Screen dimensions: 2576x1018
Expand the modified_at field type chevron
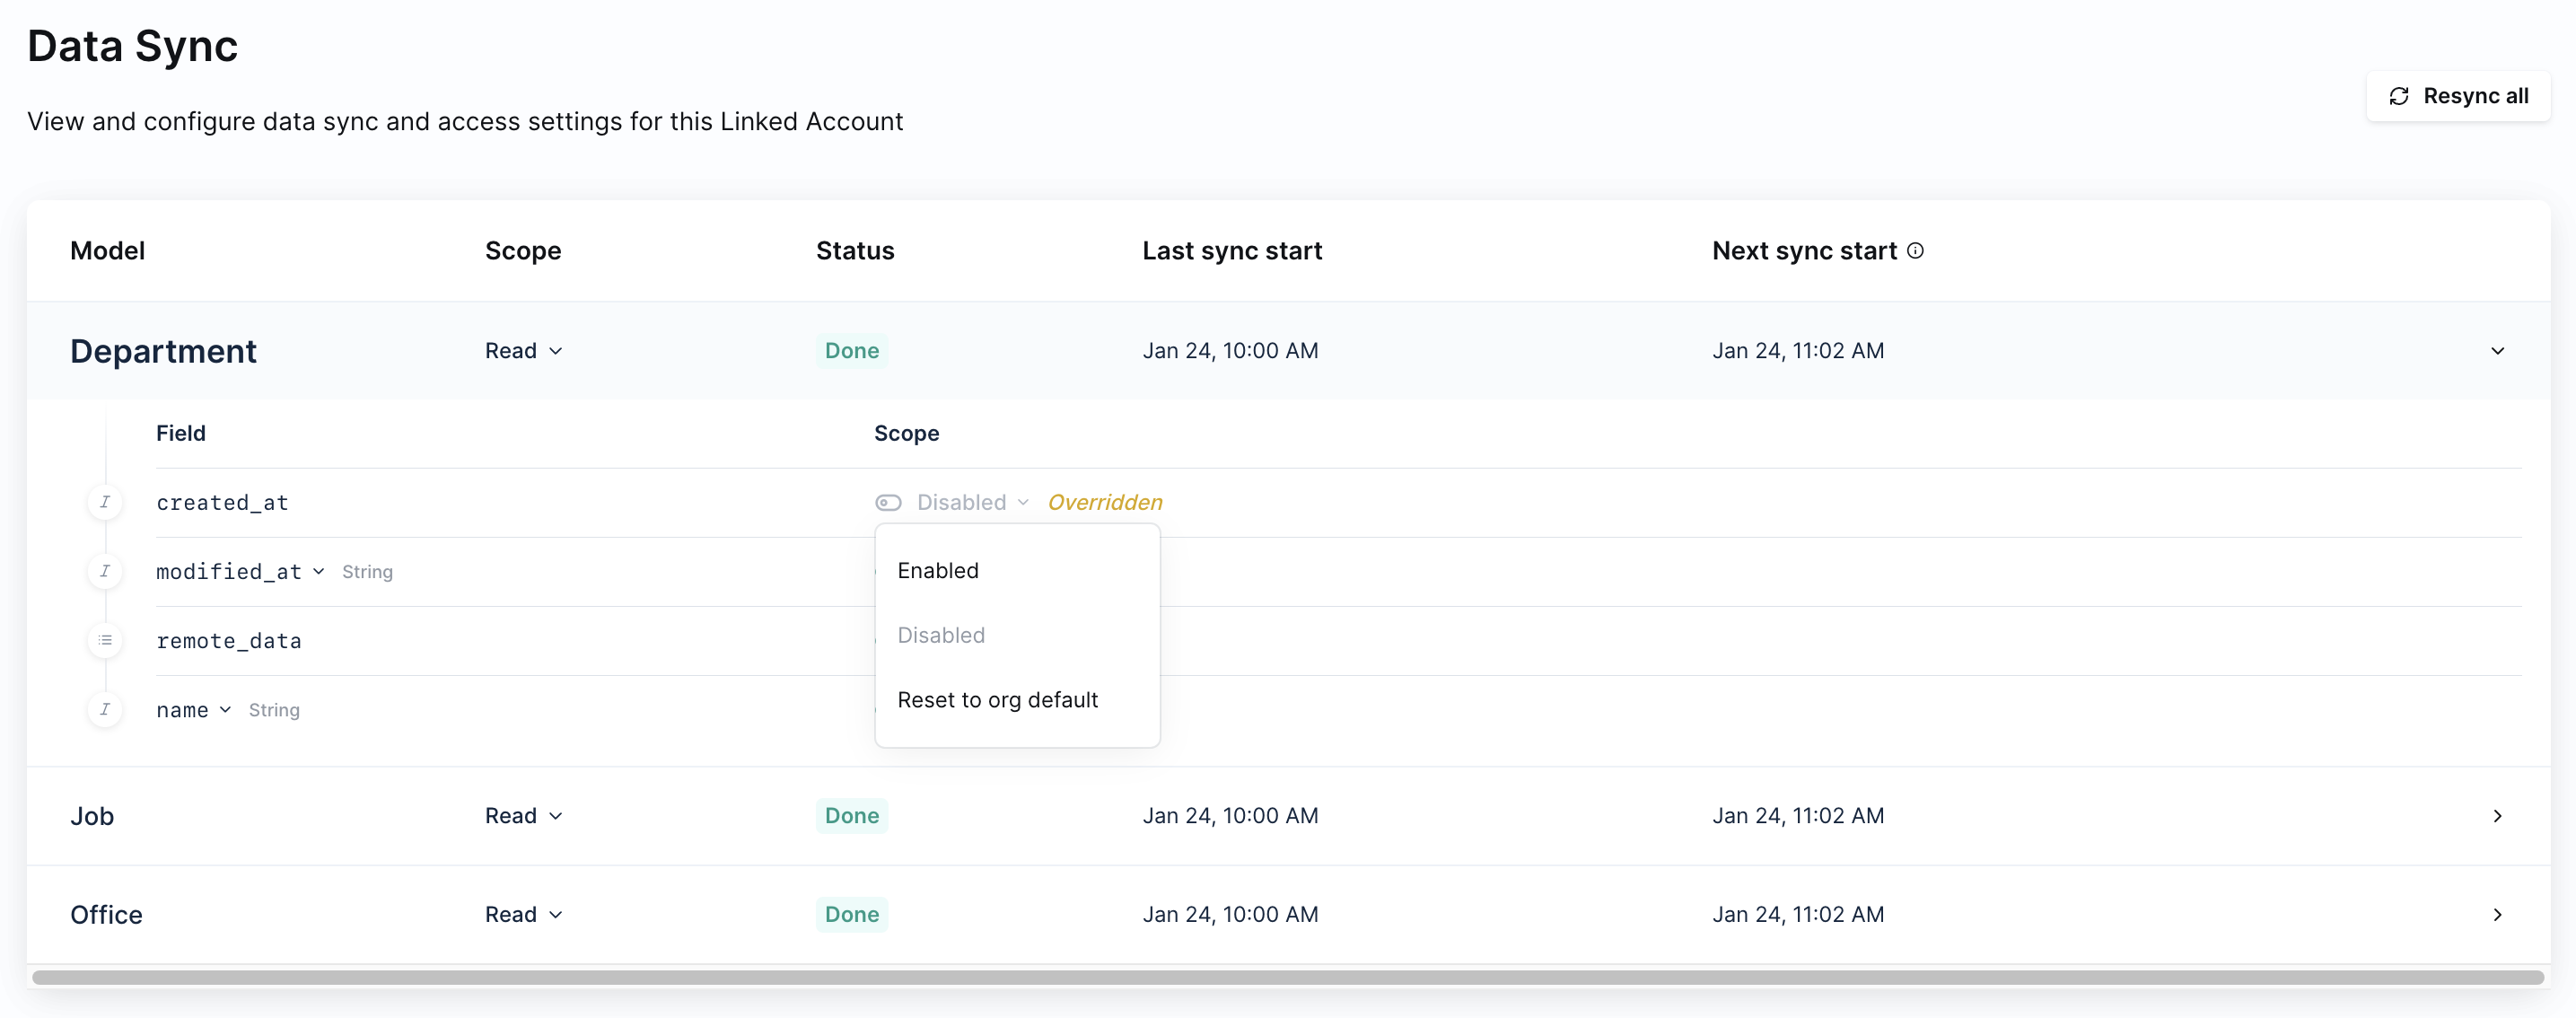318,571
